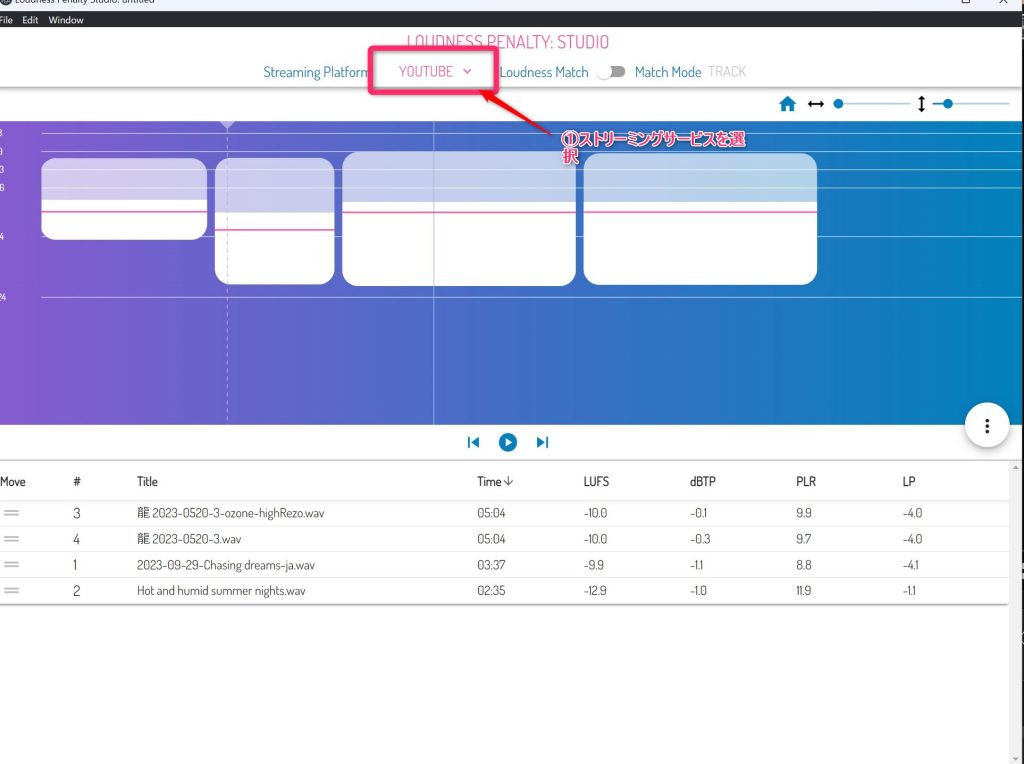This screenshot has height=764, width=1024.
Task: Open the Edit menu
Action: click(x=31, y=20)
